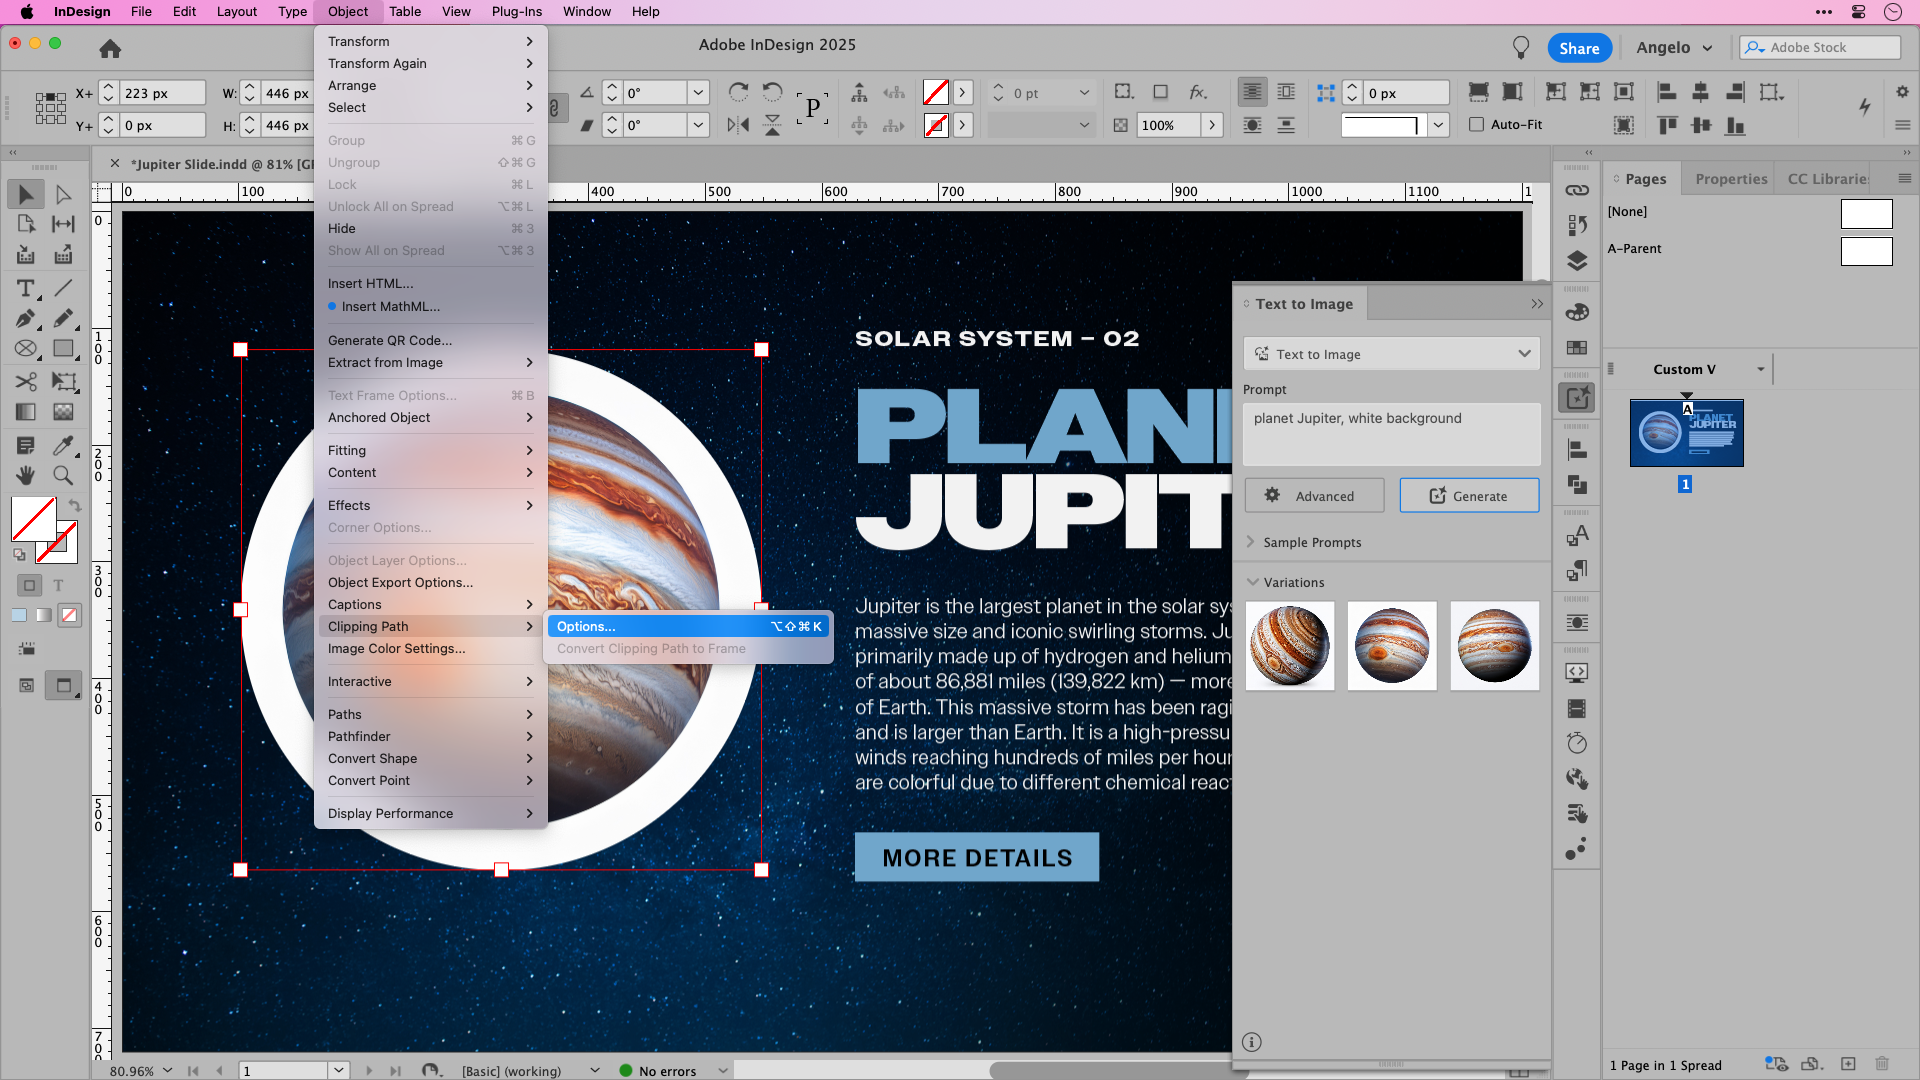1920x1080 pixels.
Task: Choose Options from the Clipping Path submenu
Action: pyautogui.click(x=586, y=626)
